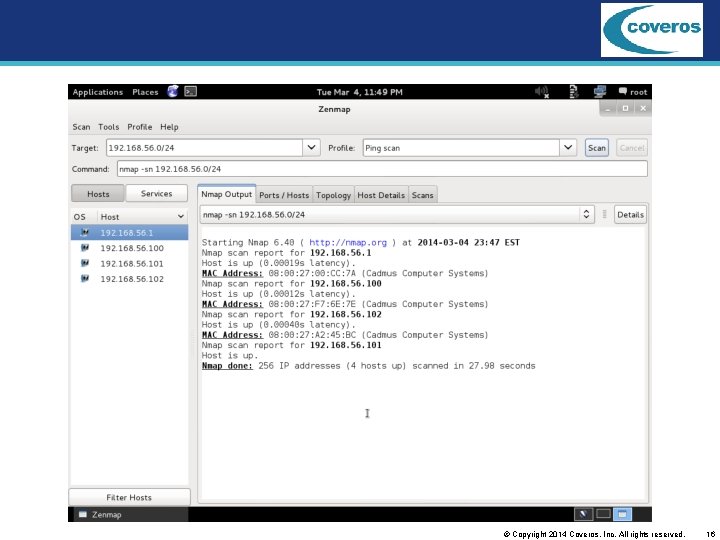Click OS icon for host 192.168.56.1
The image size is (720, 540).
pyautogui.click(x=84, y=232)
